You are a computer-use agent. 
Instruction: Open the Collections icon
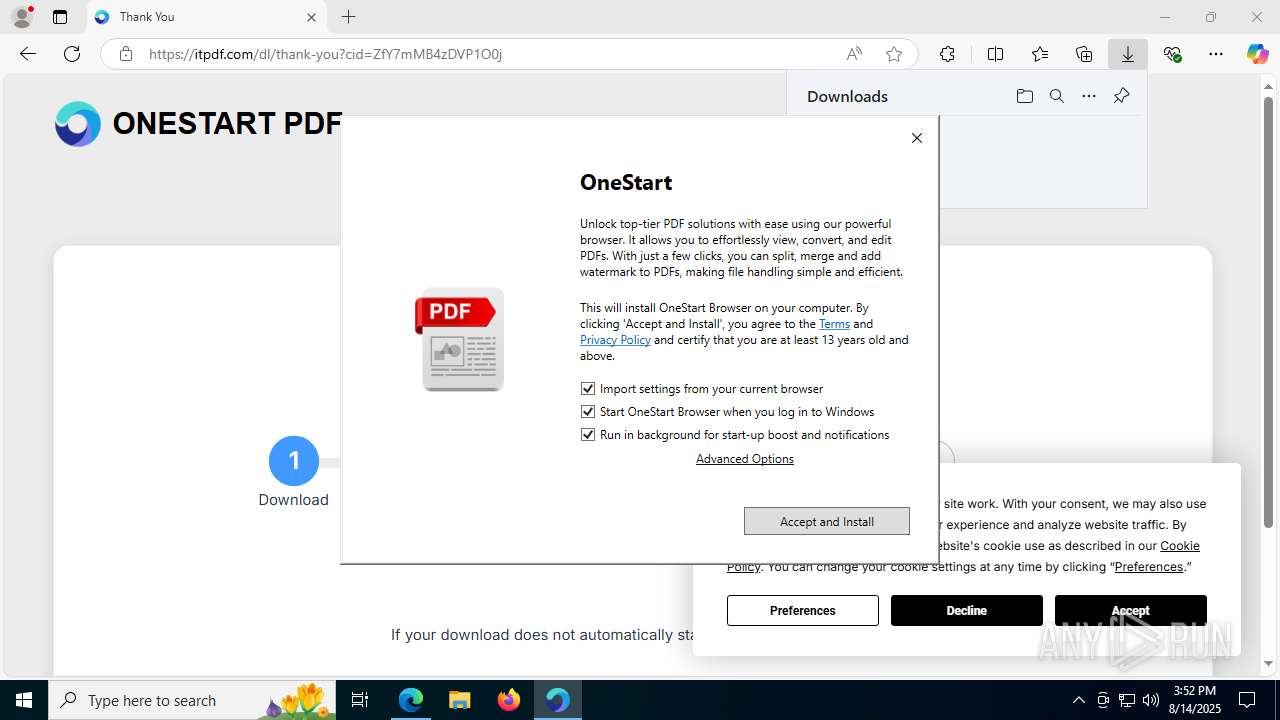coord(1084,54)
